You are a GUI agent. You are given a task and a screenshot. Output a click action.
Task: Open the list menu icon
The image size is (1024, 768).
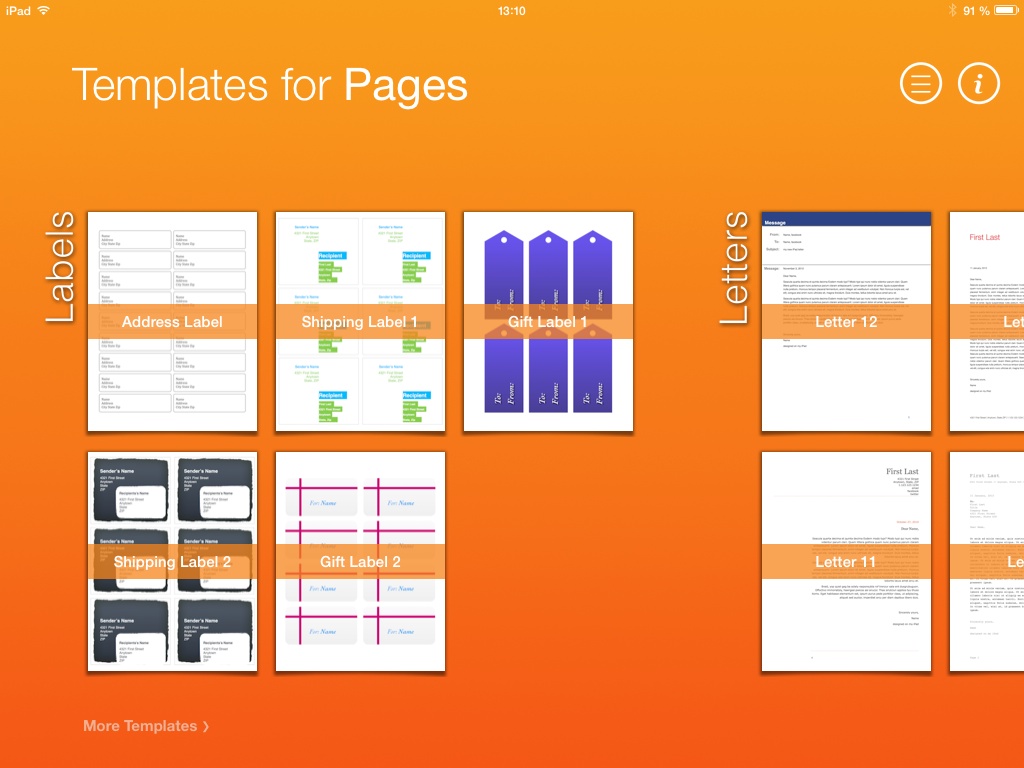pos(921,84)
